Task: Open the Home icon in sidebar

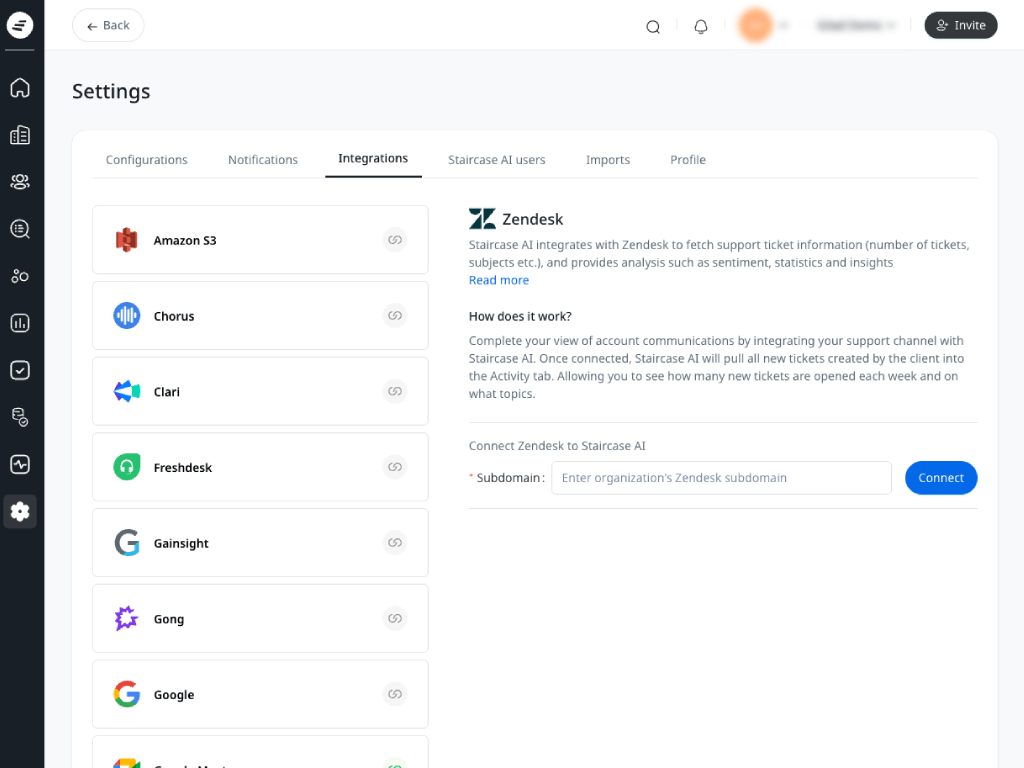Action: point(20,88)
